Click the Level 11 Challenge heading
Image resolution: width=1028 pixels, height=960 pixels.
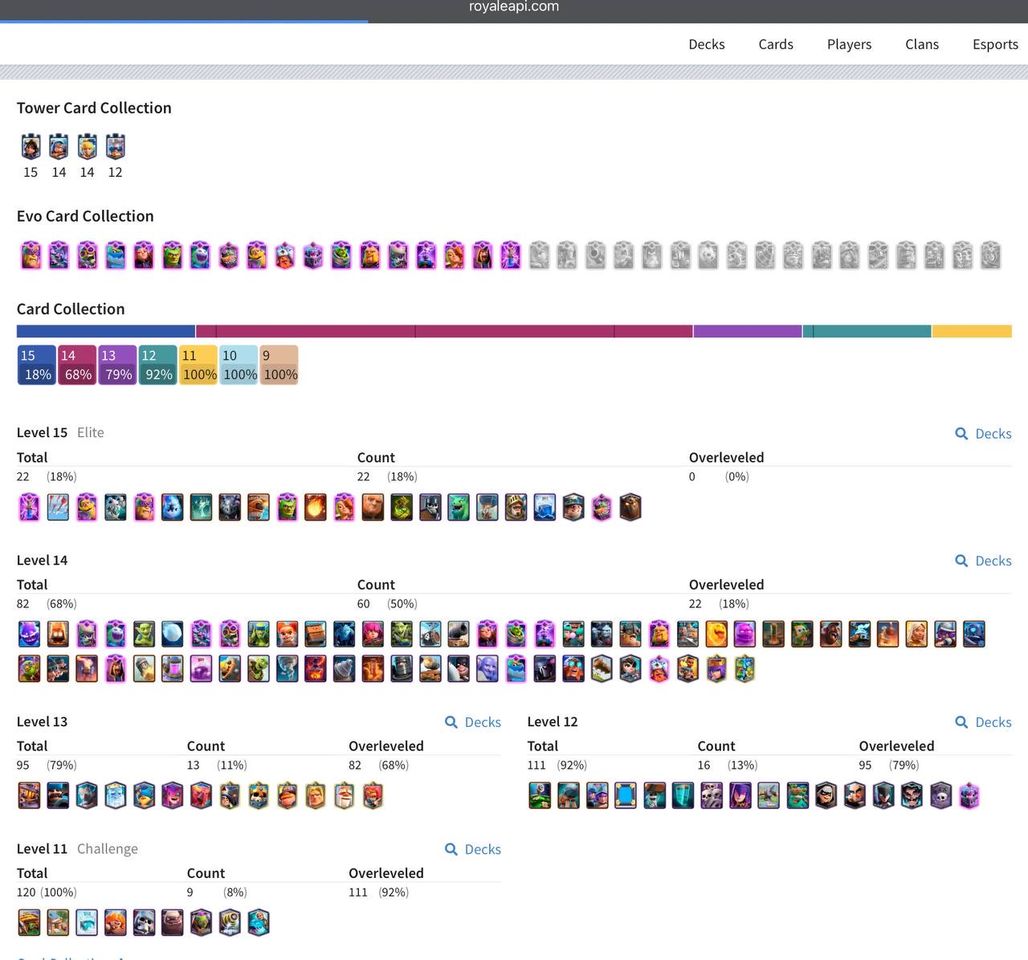77,849
